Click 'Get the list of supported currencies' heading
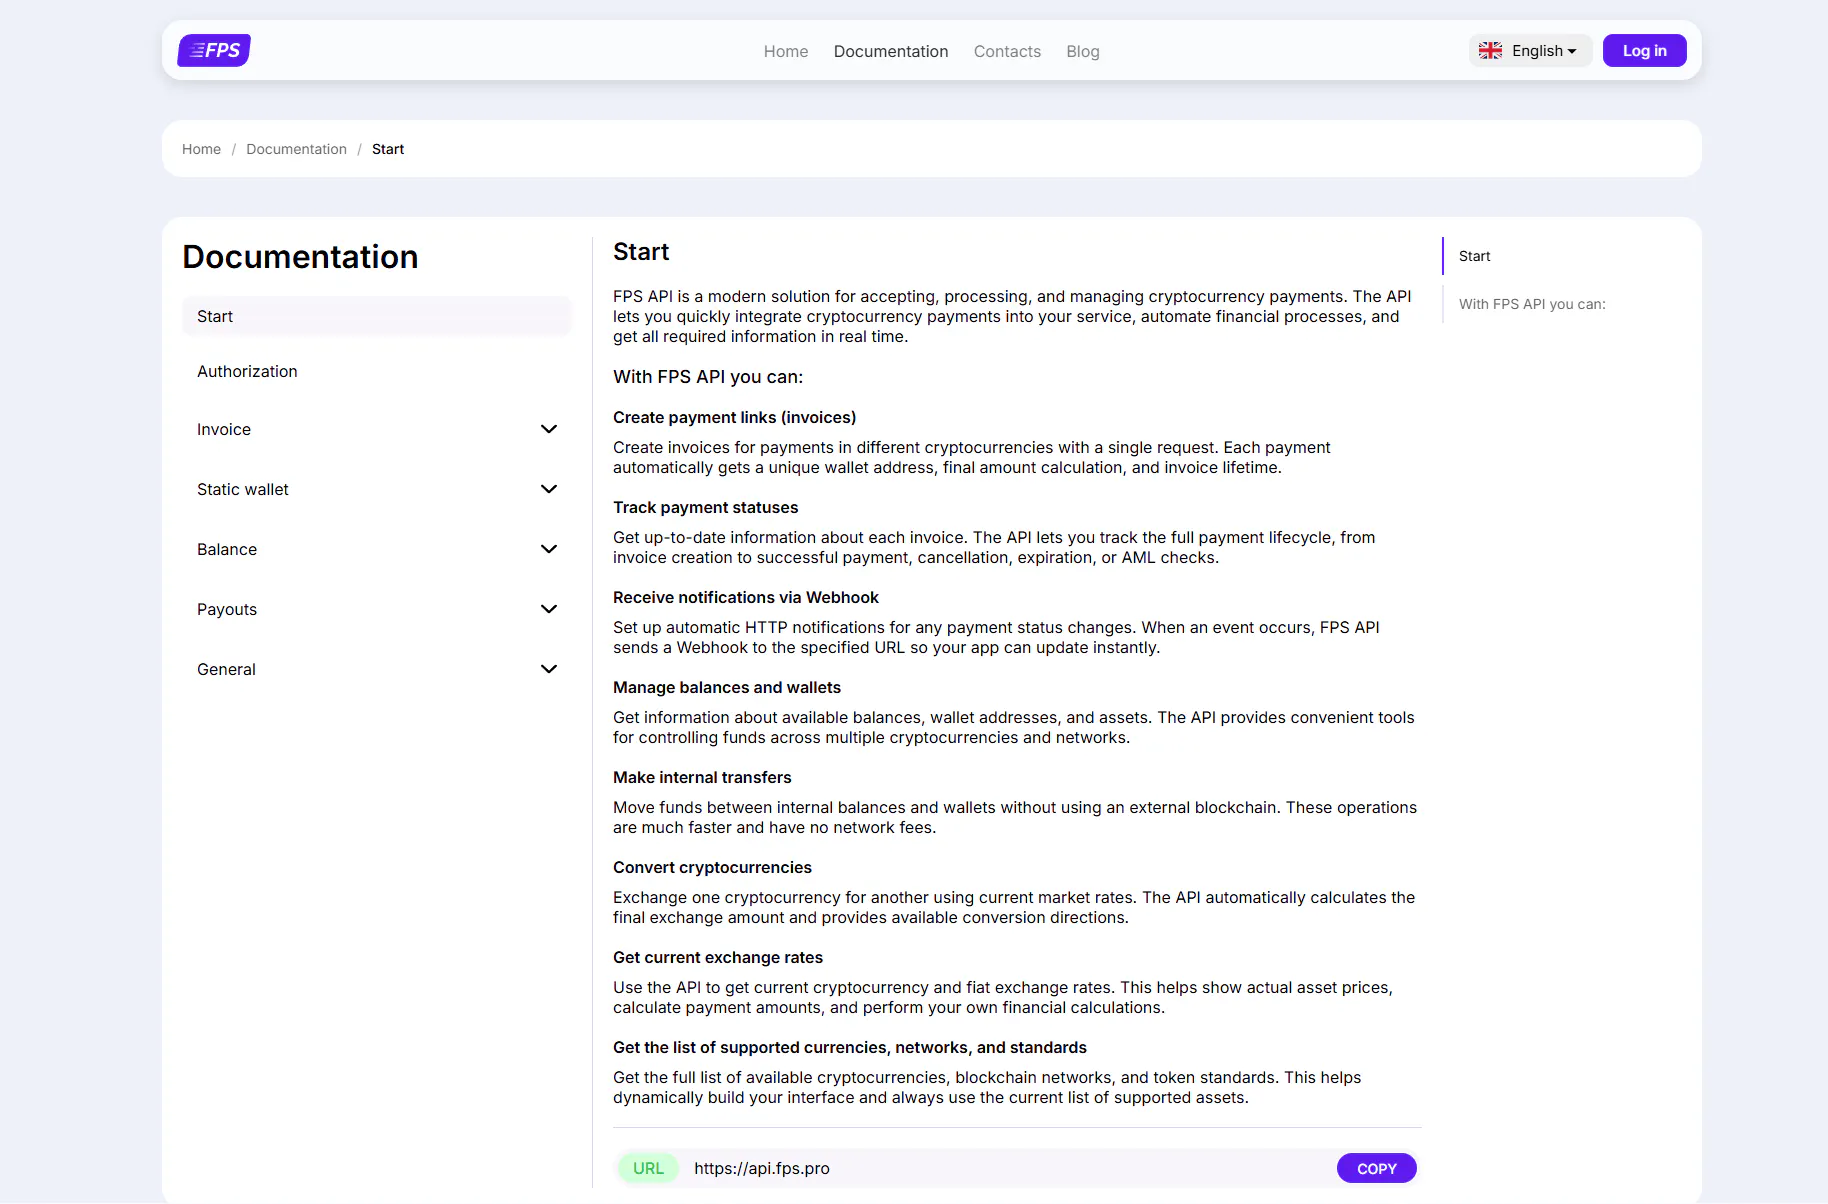Screen dimensions: 1828x1204 coord(850,1047)
